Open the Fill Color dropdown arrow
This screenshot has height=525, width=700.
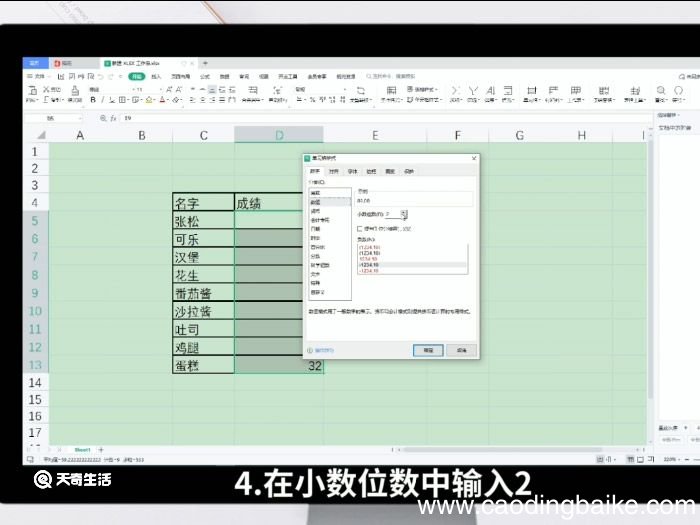(154, 100)
